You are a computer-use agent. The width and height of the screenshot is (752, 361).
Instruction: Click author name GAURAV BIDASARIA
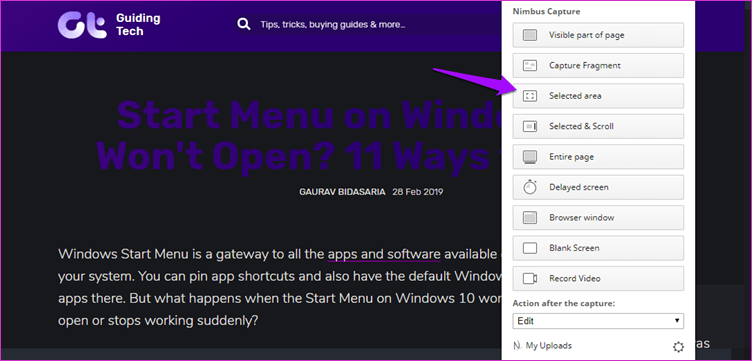[x=342, y=192]
